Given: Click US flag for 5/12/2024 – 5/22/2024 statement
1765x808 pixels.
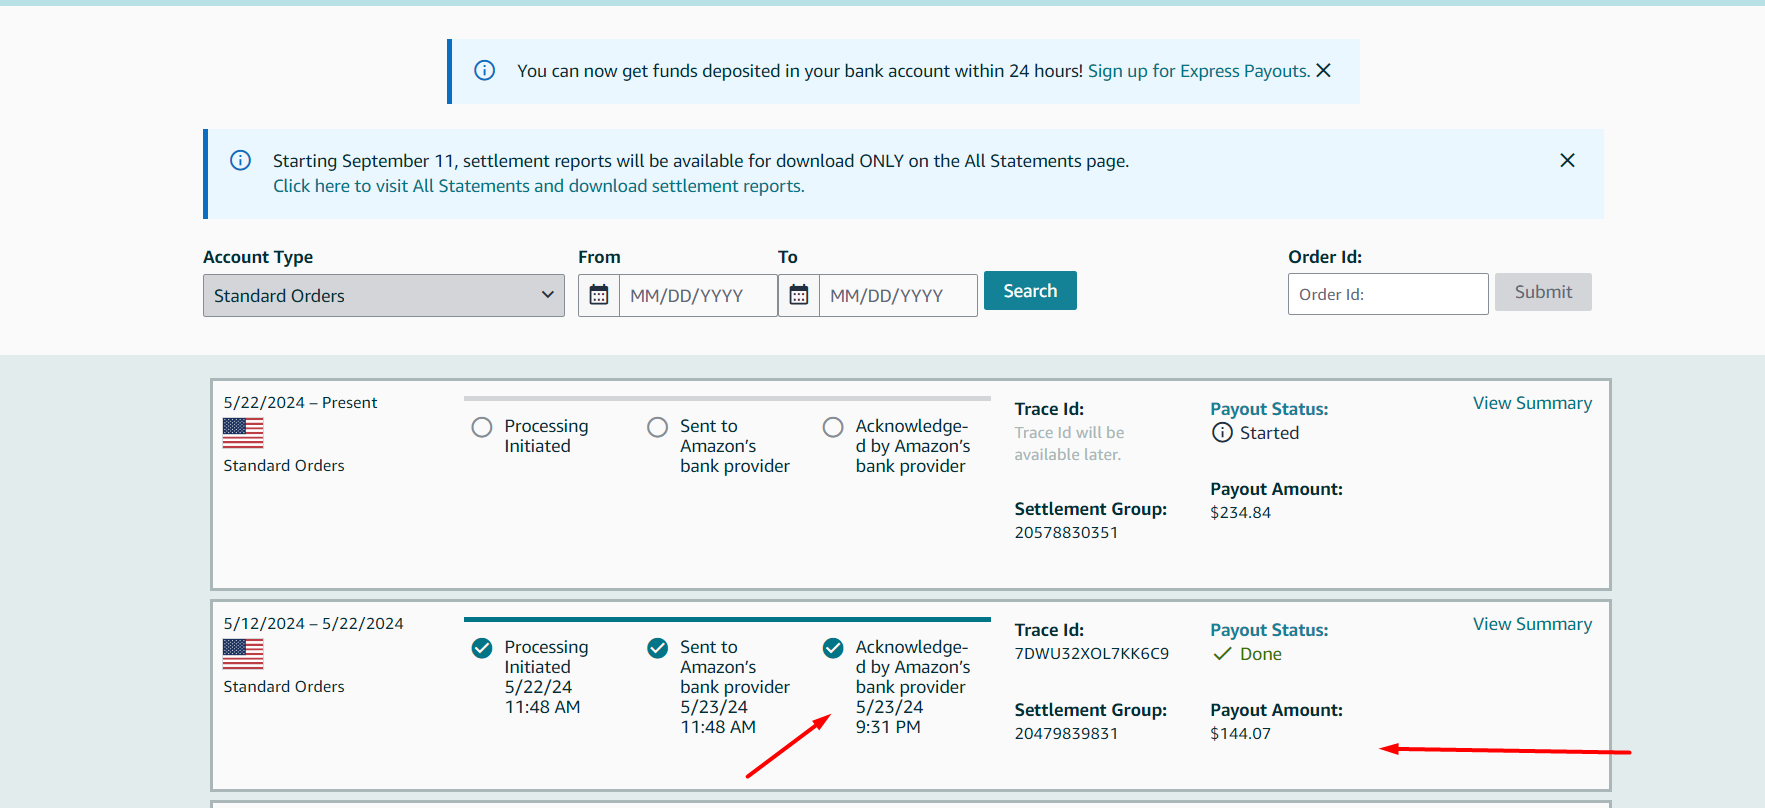Looking at the screenshot, I should pyautogui.click(x=243, y=654).
